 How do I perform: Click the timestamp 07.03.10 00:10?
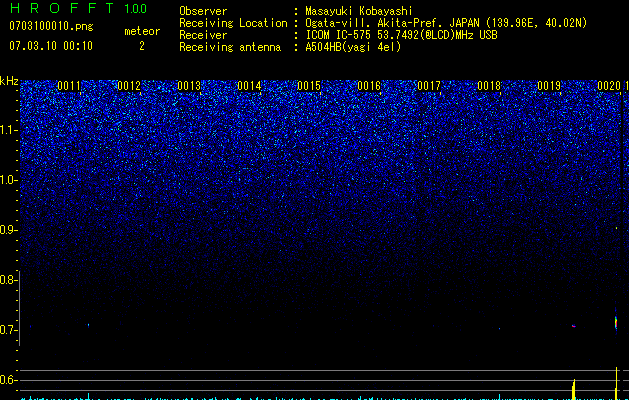tap(51, 46)
